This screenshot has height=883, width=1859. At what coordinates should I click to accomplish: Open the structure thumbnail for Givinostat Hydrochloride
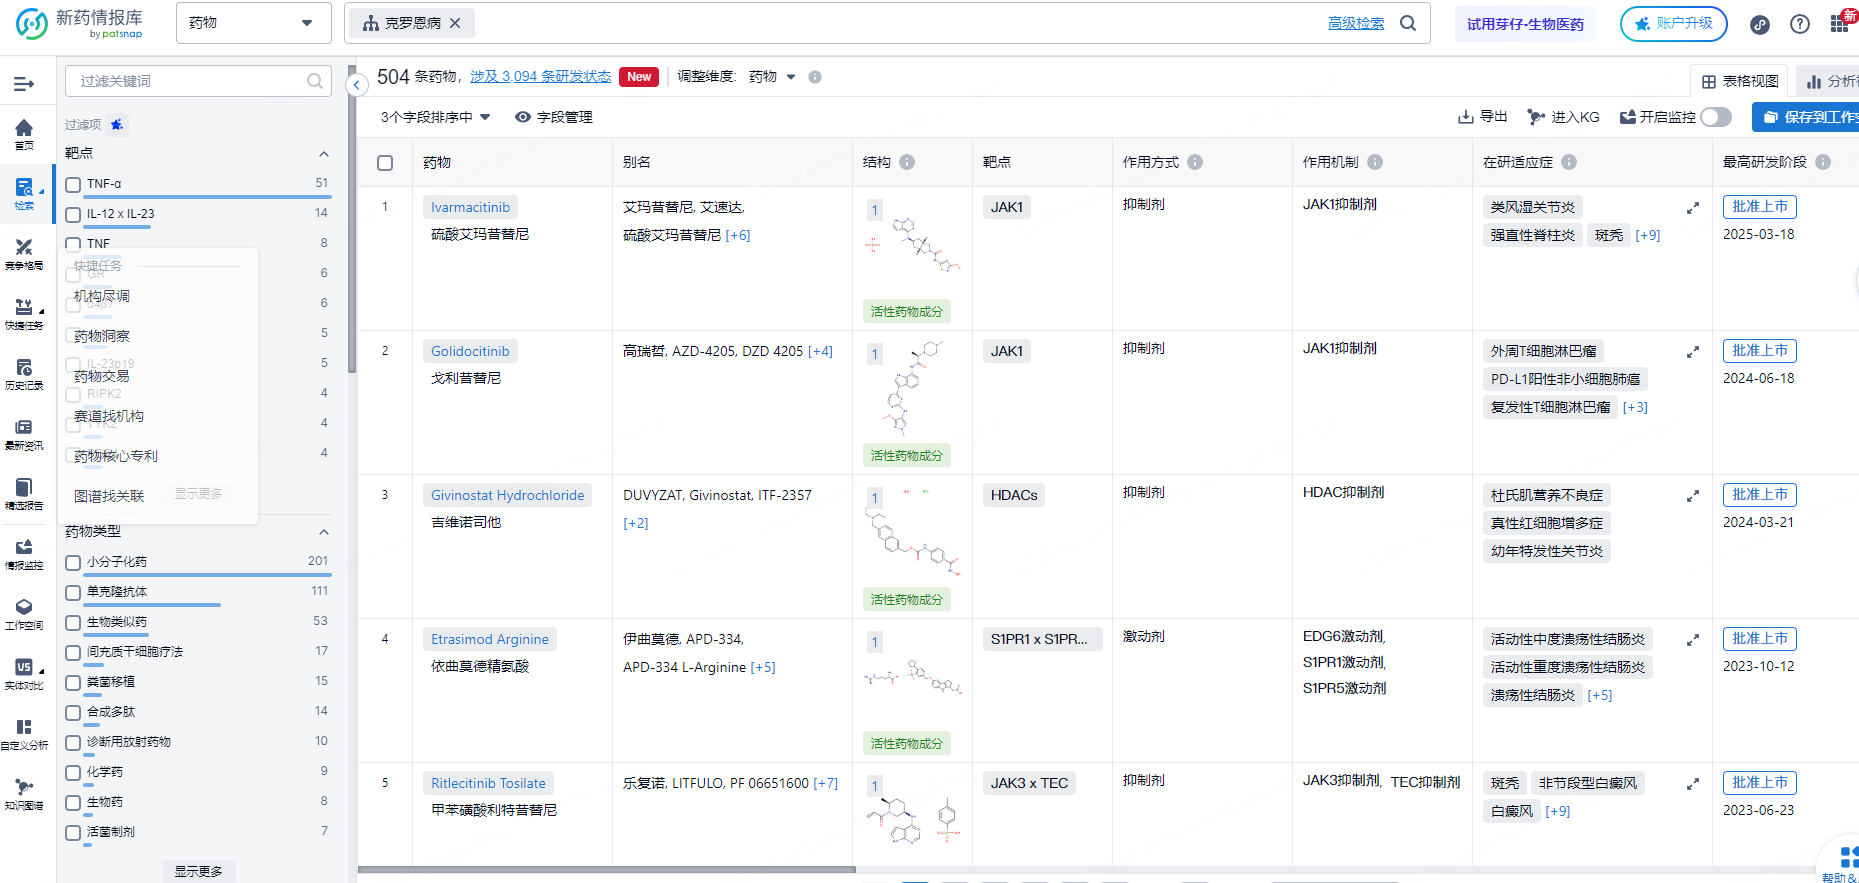(x=912, y=530)
